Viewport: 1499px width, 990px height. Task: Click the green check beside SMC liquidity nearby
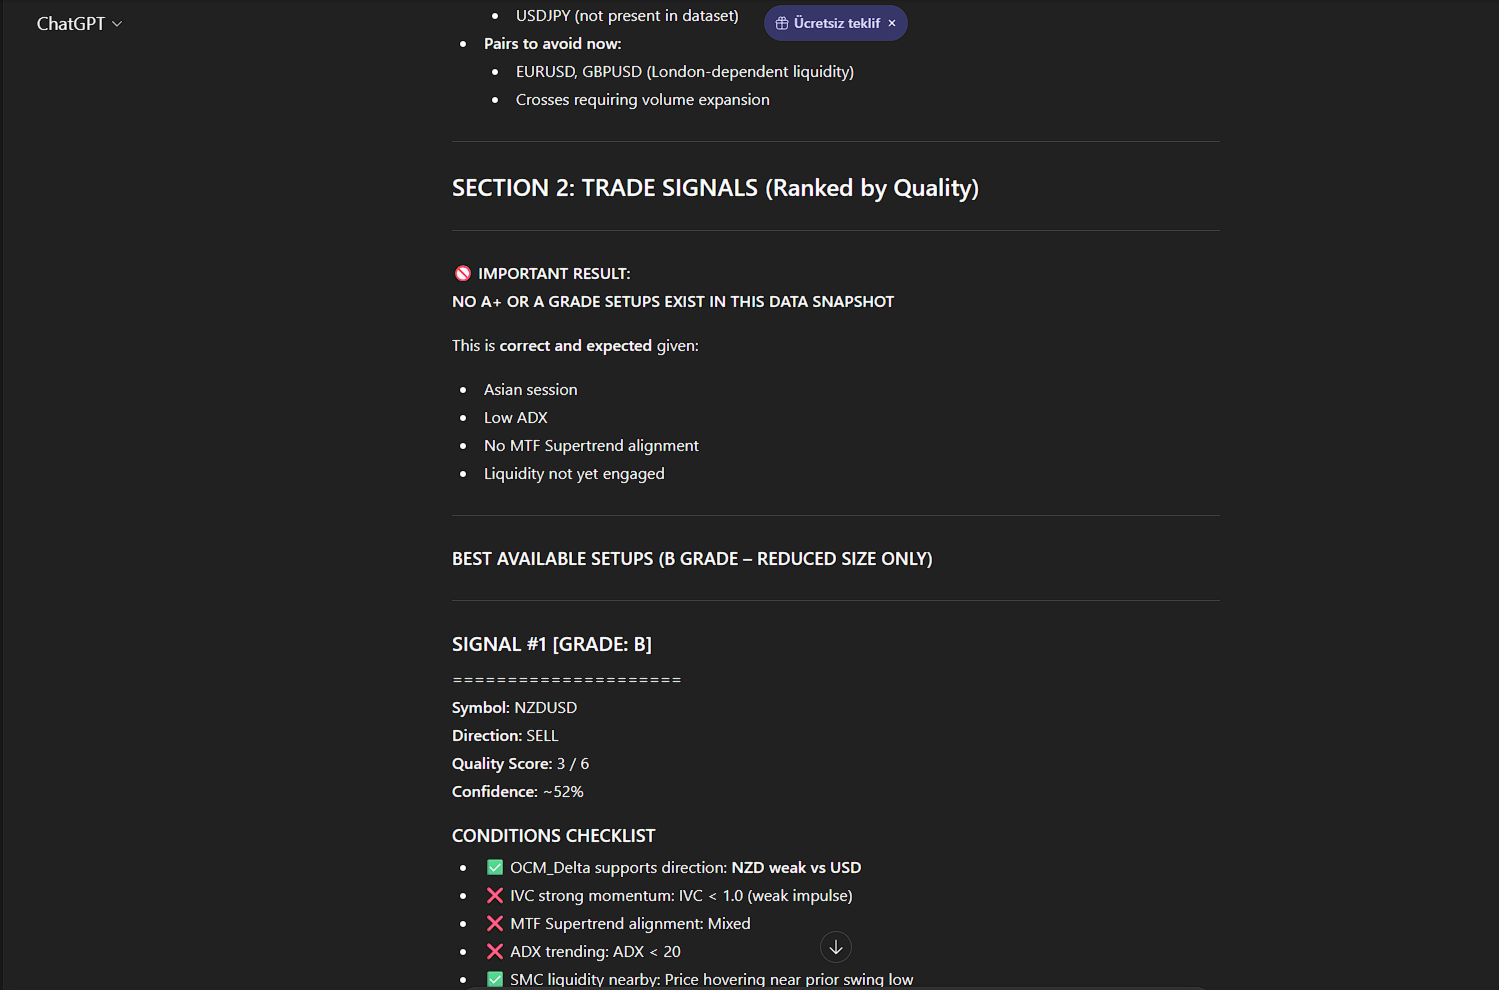tap(495, 979)
